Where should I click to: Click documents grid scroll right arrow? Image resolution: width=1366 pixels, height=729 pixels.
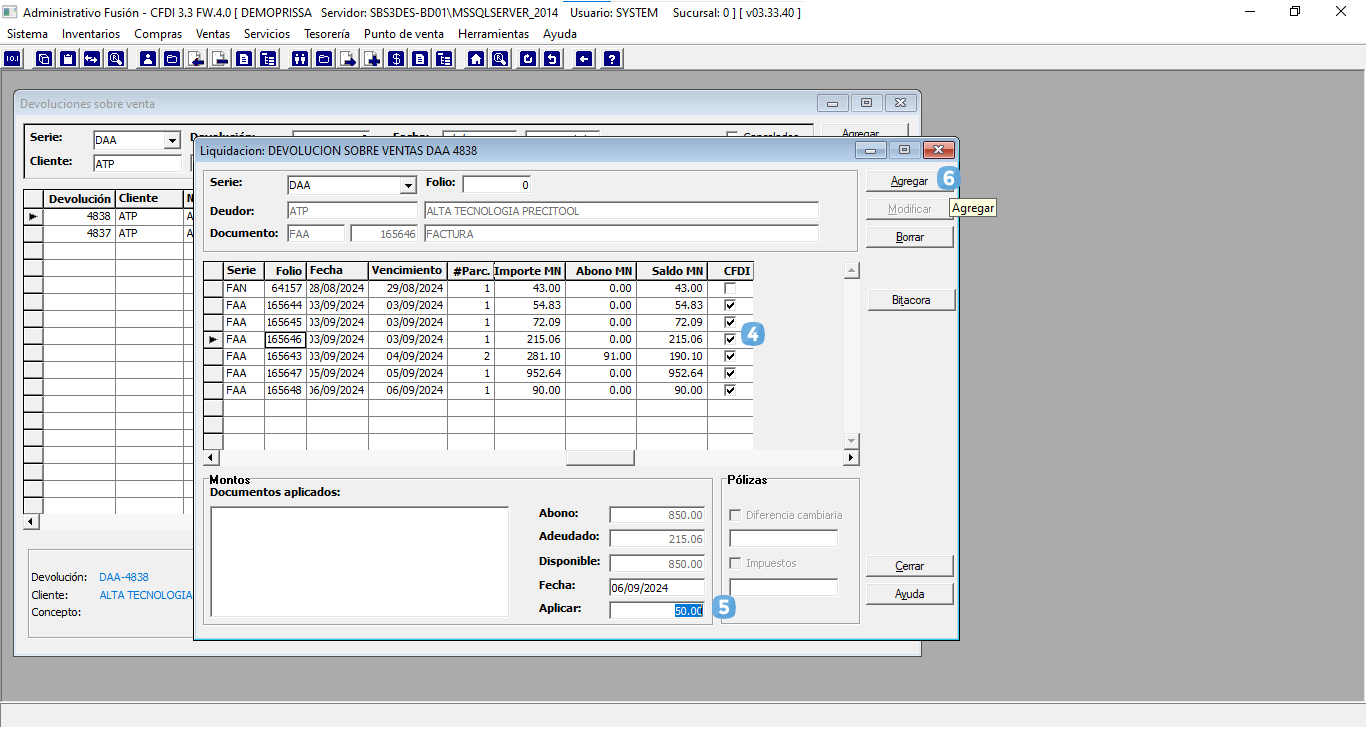(851, 458)
